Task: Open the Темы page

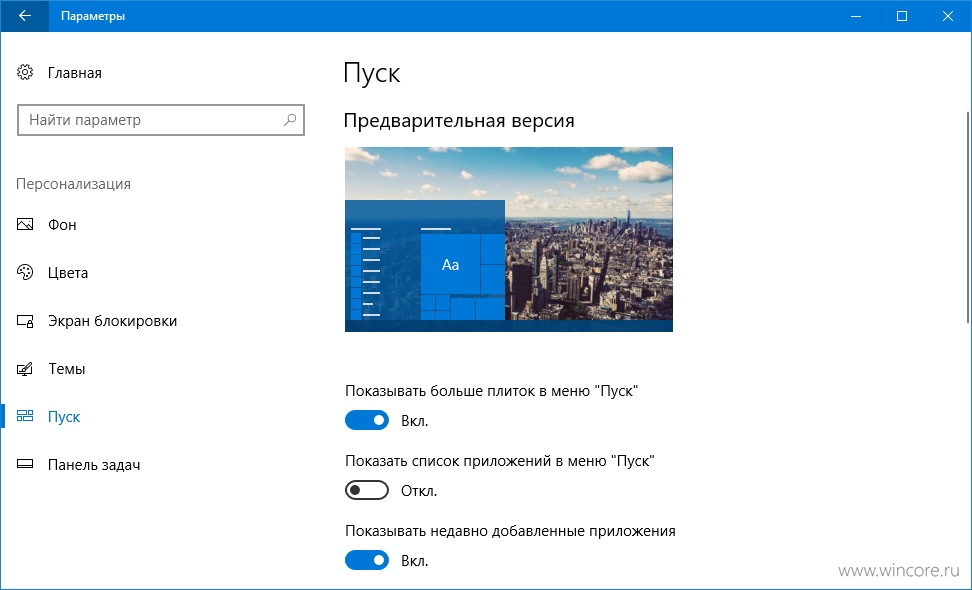Action: pyautogui.click(x=66, y=369)
